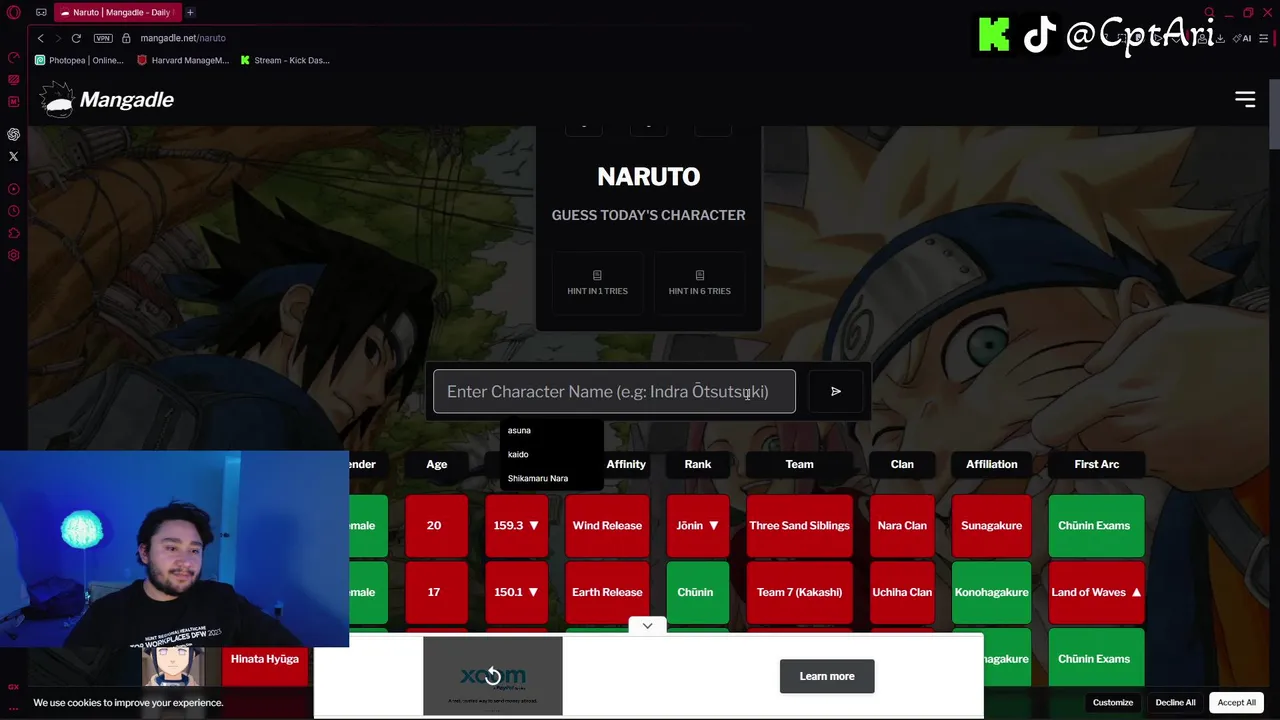Accept all cookies

point(1237,702)
